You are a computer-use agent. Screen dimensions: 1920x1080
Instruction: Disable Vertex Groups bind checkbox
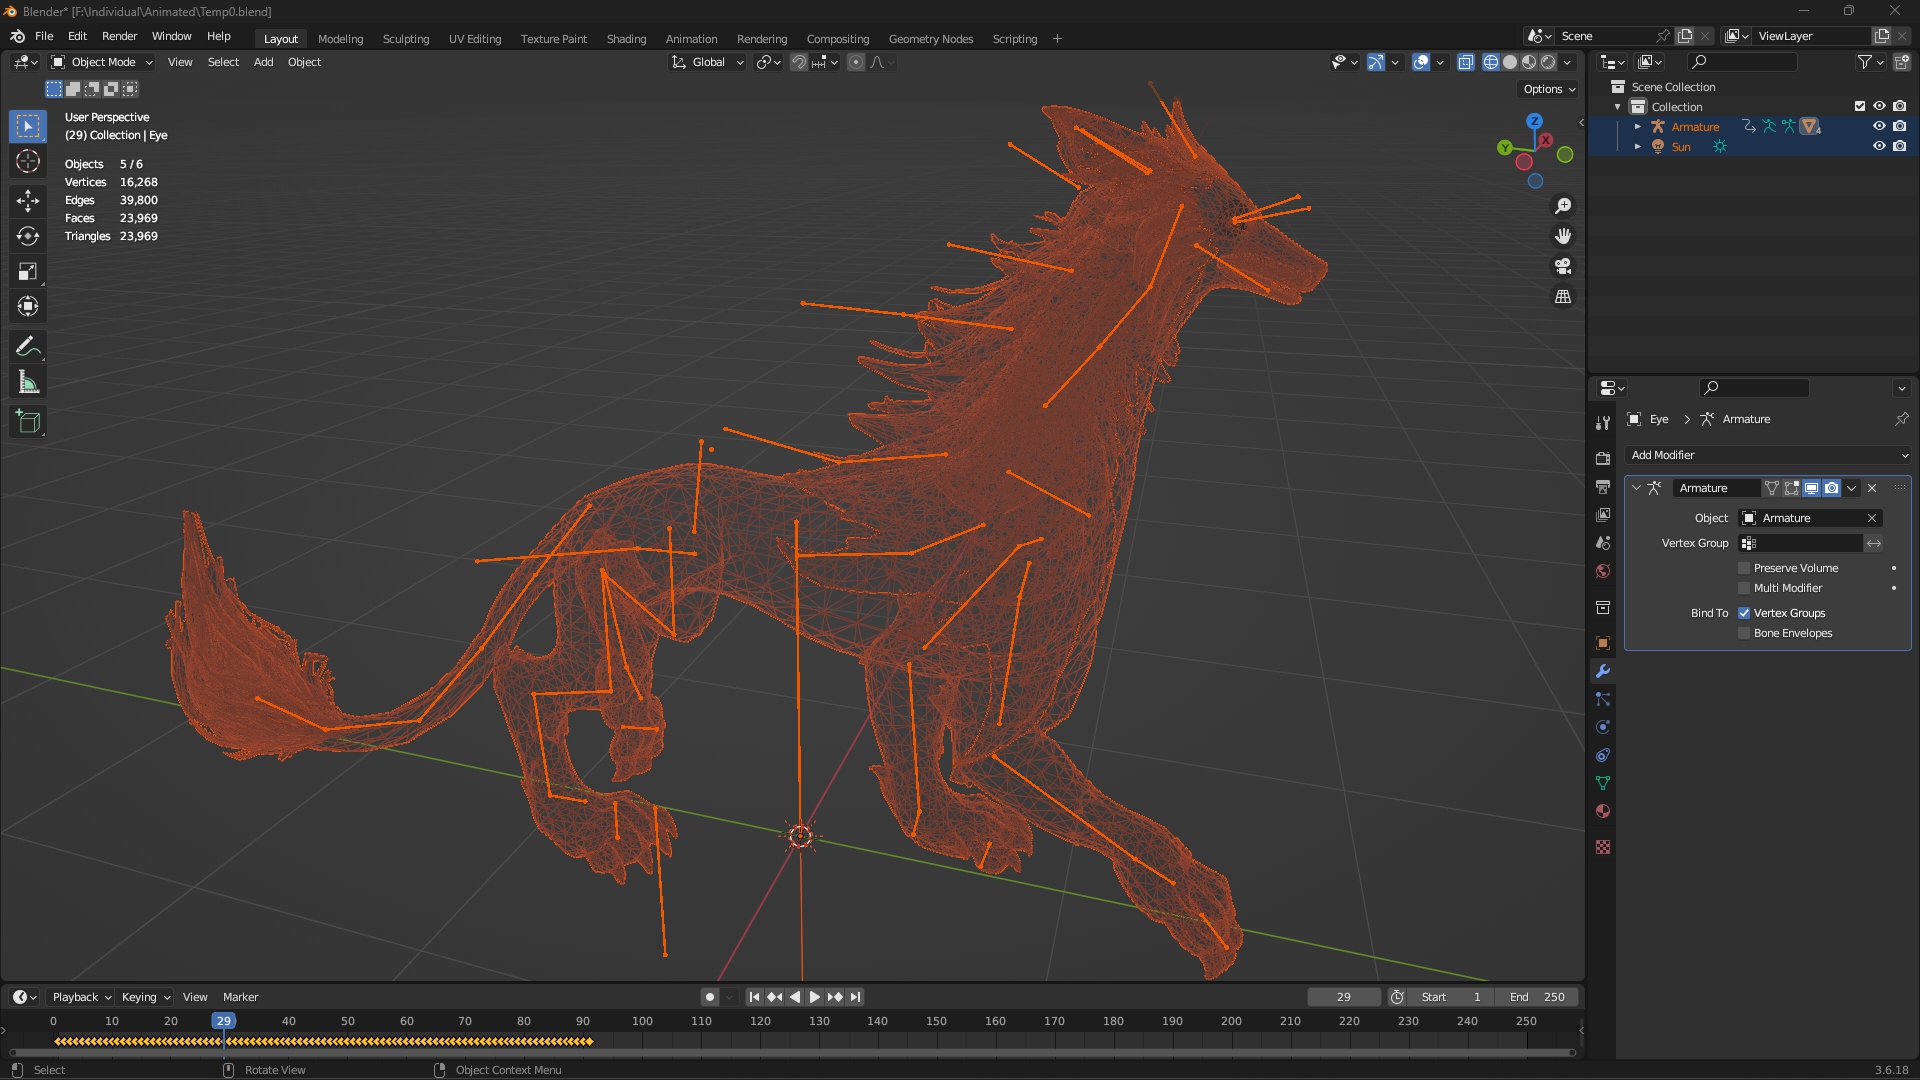point(1744,613)
